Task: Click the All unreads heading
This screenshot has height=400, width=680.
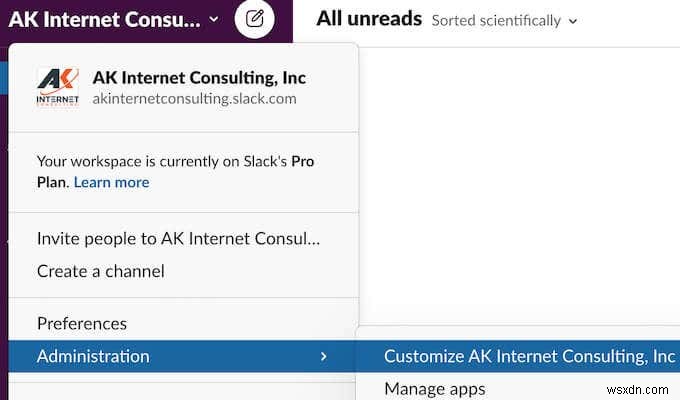Action: point(368,19)
